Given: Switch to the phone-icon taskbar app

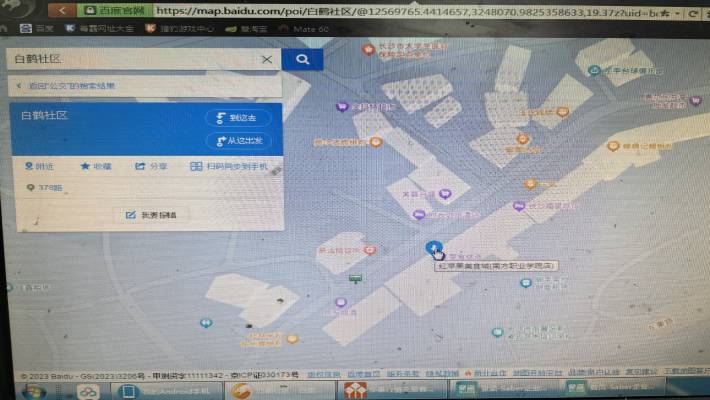Looking at the screenshot, I should pyautogui.click(x=166, y=391).
